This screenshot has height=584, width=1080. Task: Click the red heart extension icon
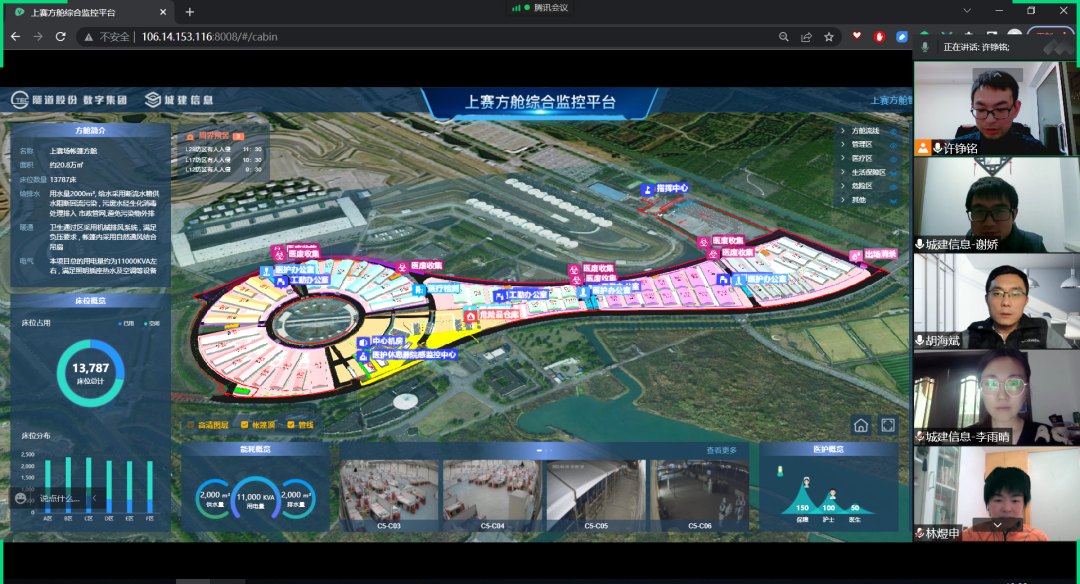point(856,36)
